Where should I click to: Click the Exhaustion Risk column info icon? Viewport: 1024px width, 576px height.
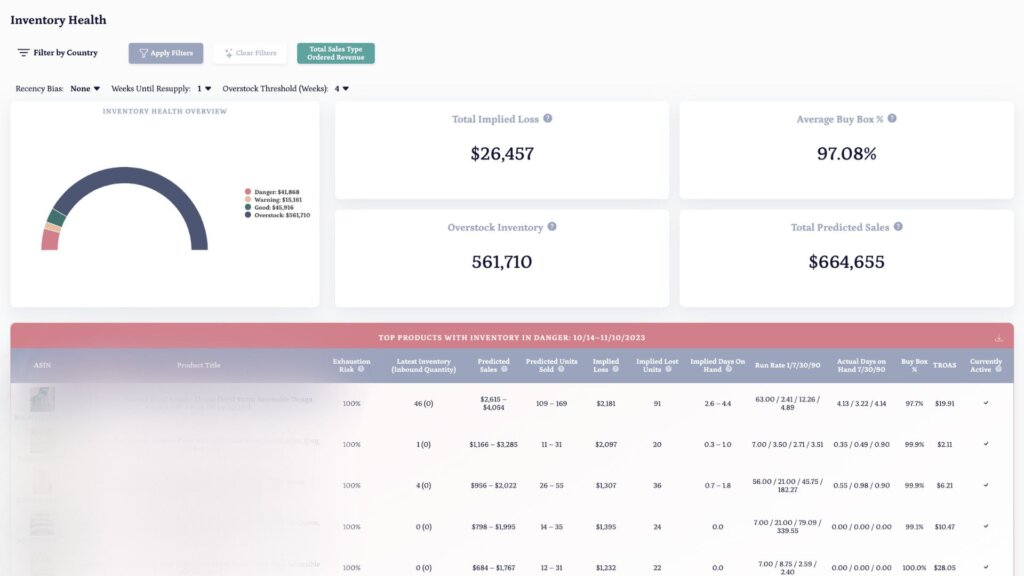(x=361, y=369)
